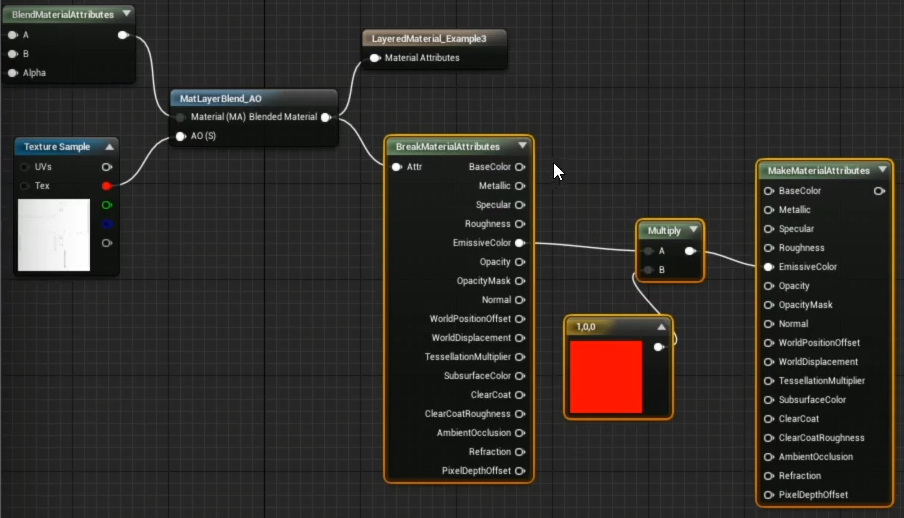This screenshot has height=518, width=904.
Task: Click the Texture Sample UVs input pin
Action: pos(24,167)
